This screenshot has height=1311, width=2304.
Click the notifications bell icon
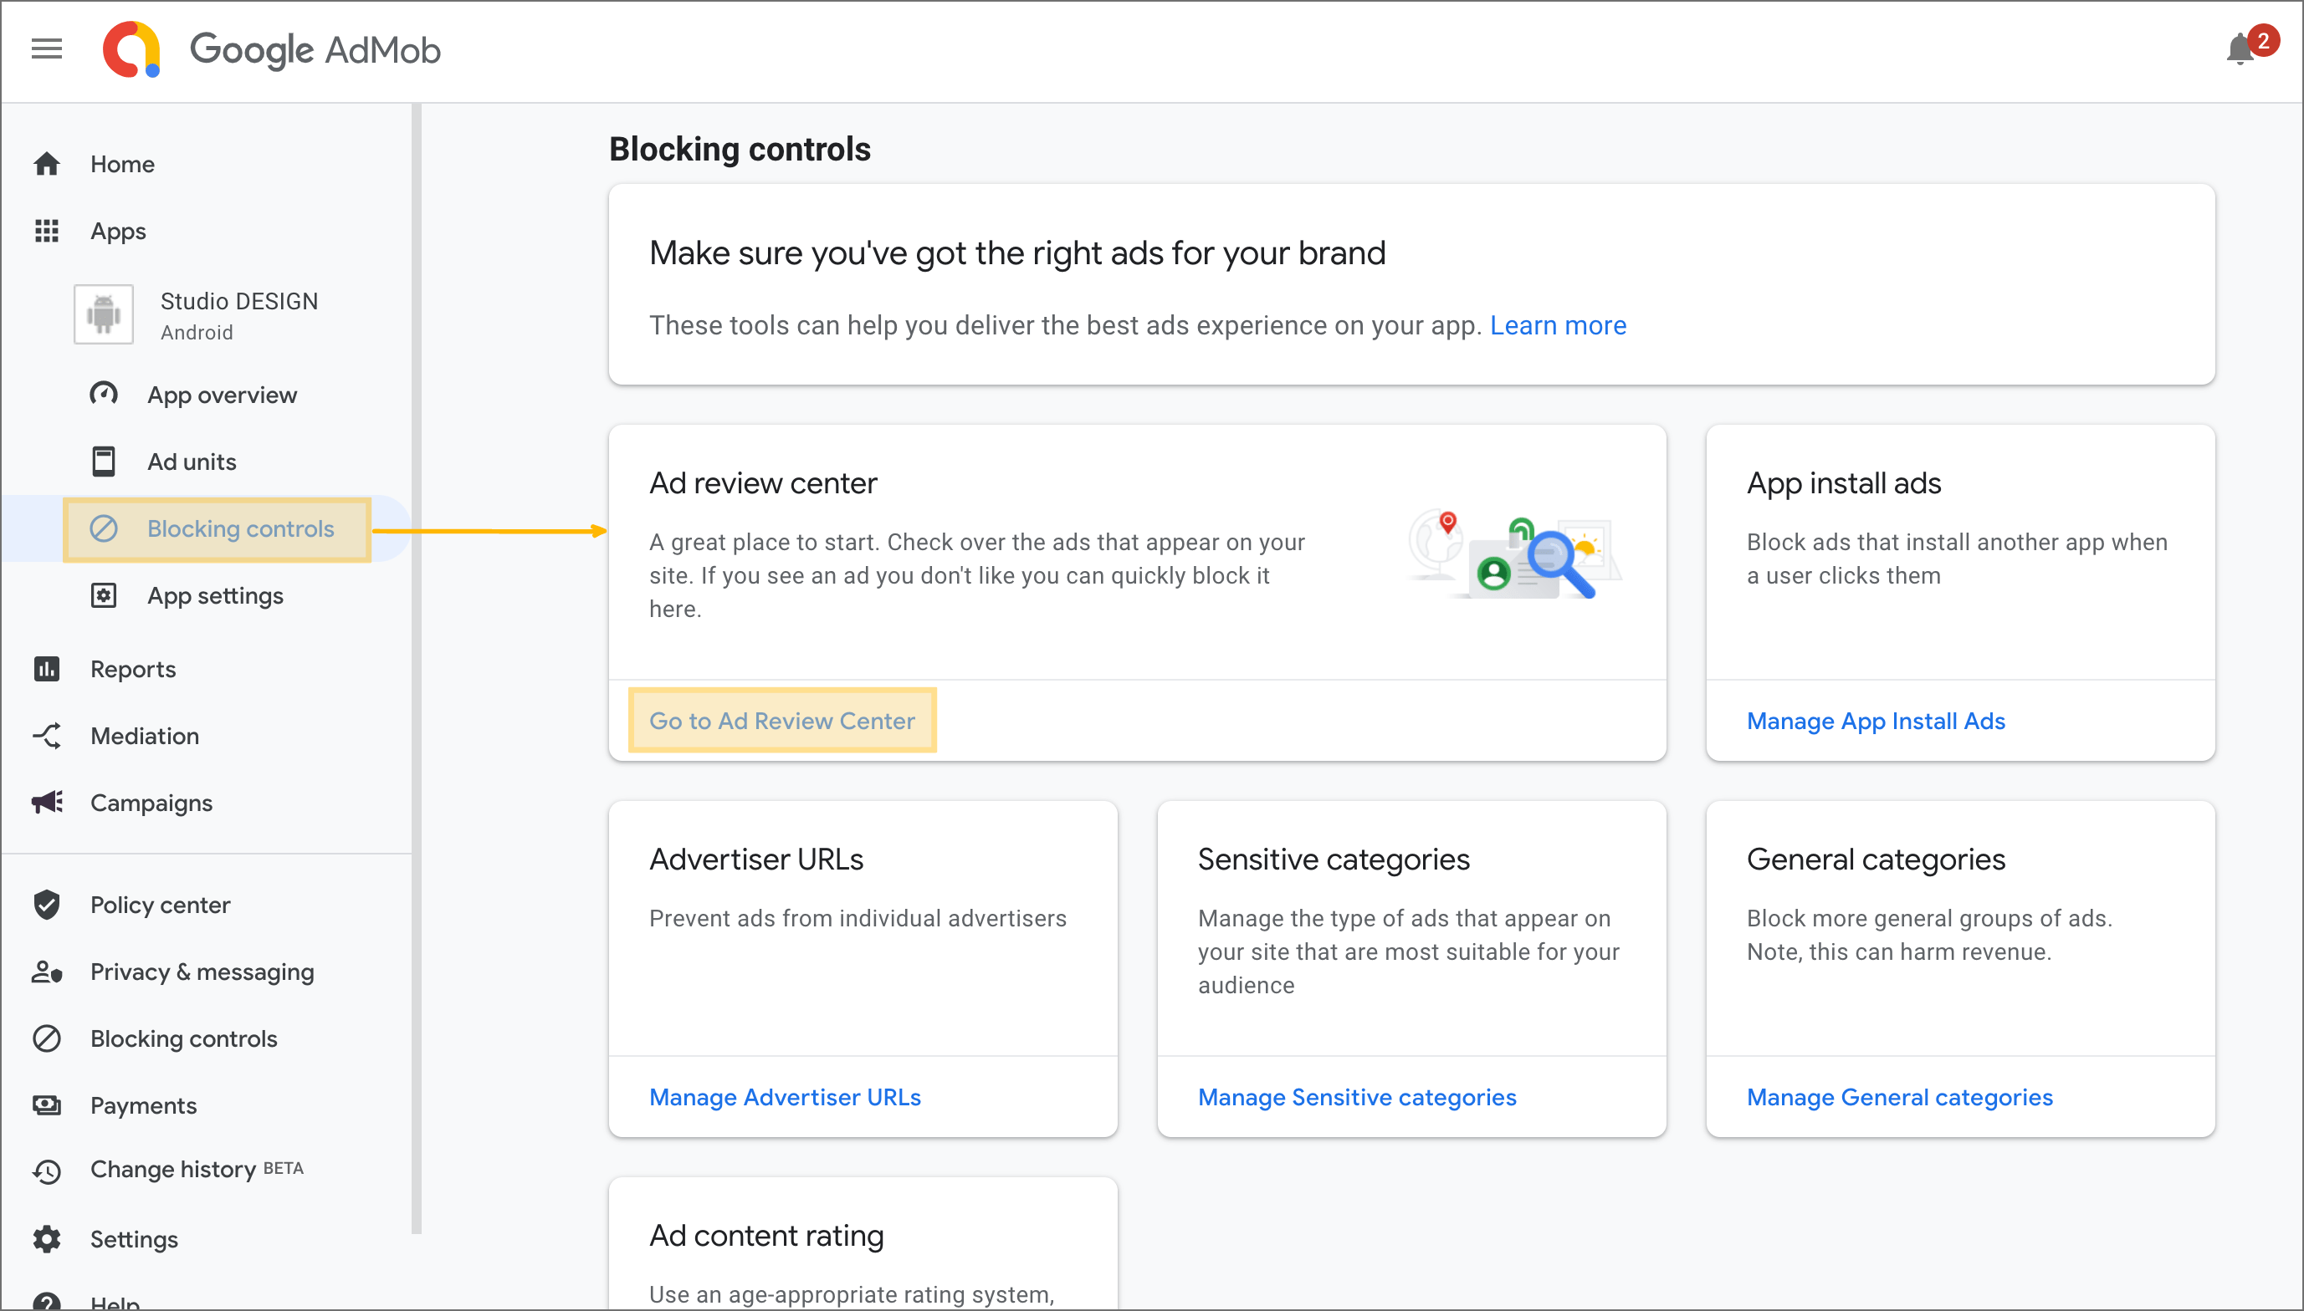point(2239,49)
